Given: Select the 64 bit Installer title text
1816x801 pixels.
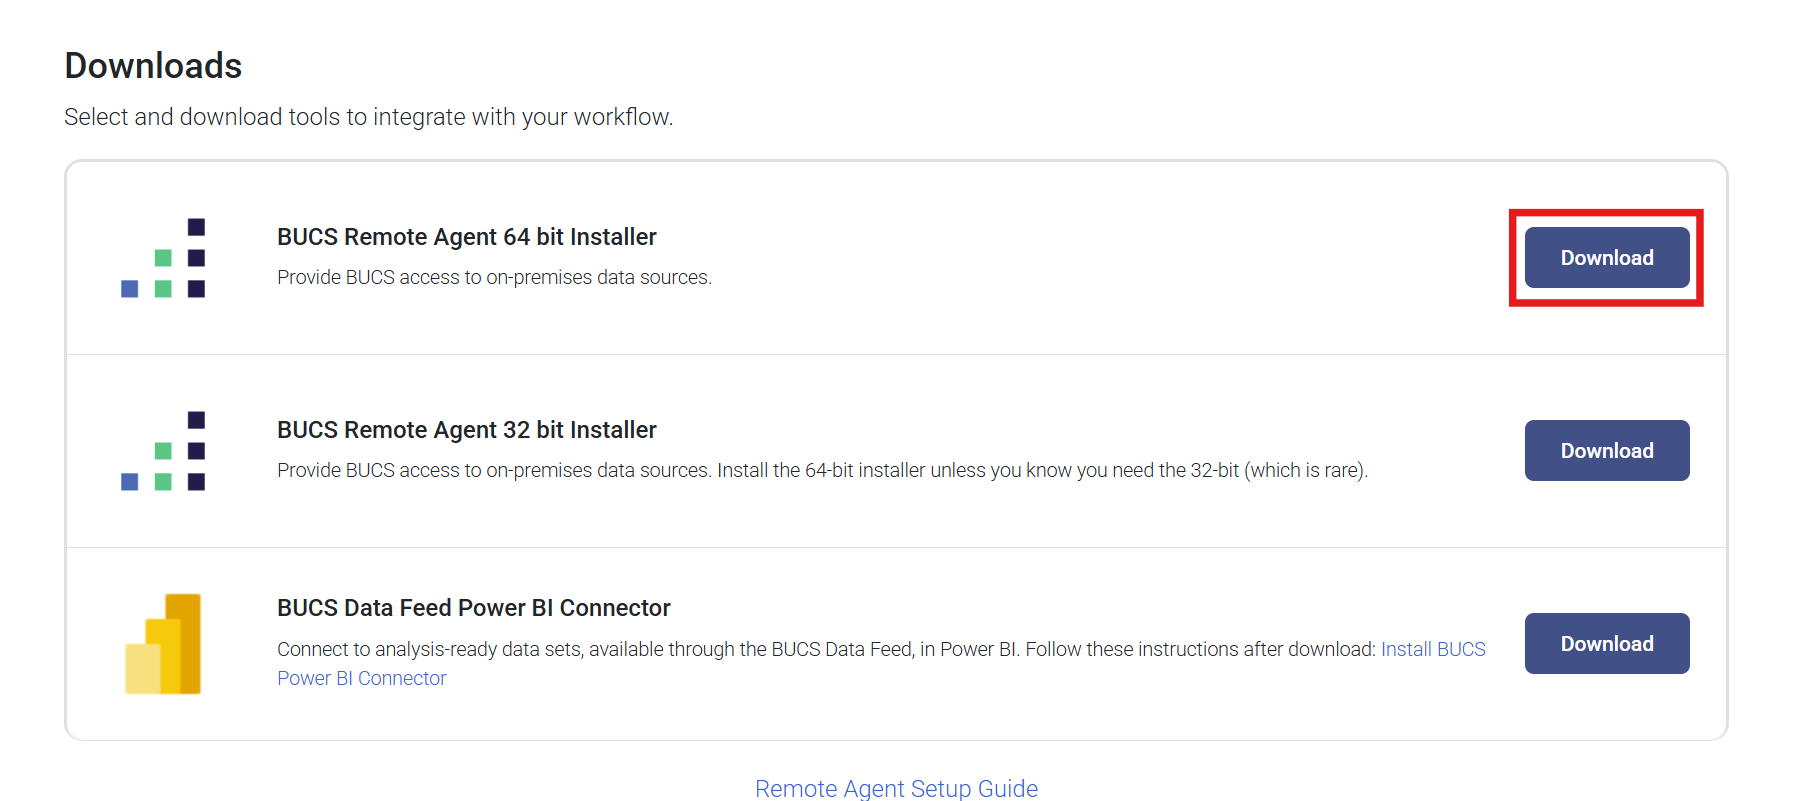Looking at the screenshot, I should tap(466, 237).
